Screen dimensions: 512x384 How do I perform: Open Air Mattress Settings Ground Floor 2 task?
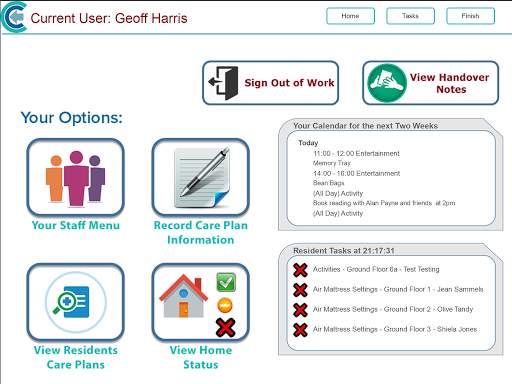pos(393,309)
